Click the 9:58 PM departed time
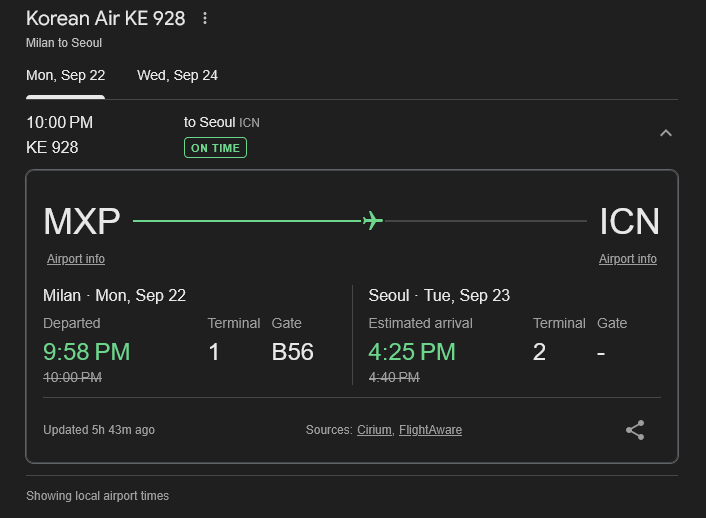The image size is (706, 518). point(86,352)
